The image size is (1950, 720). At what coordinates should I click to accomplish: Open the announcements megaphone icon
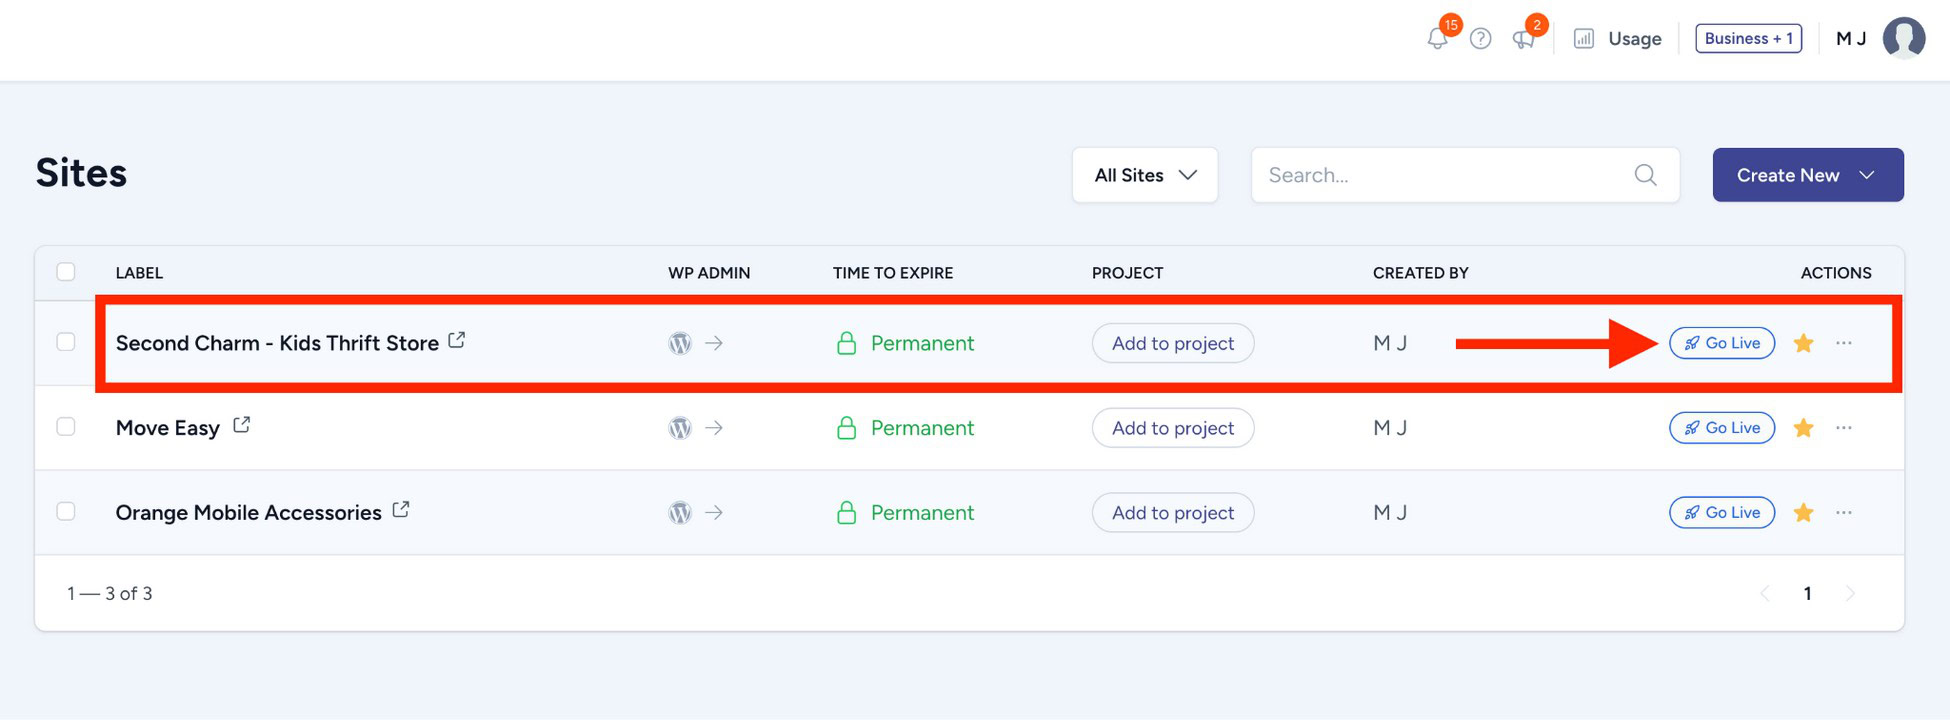(1524, 38)
